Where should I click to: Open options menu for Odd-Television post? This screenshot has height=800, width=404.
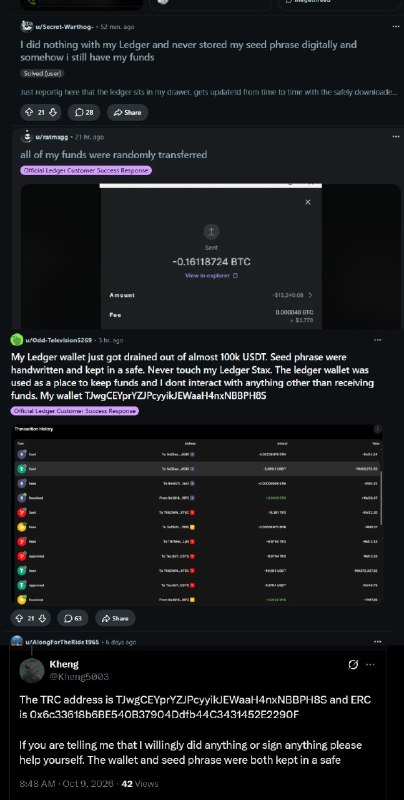tap(377, 340)
